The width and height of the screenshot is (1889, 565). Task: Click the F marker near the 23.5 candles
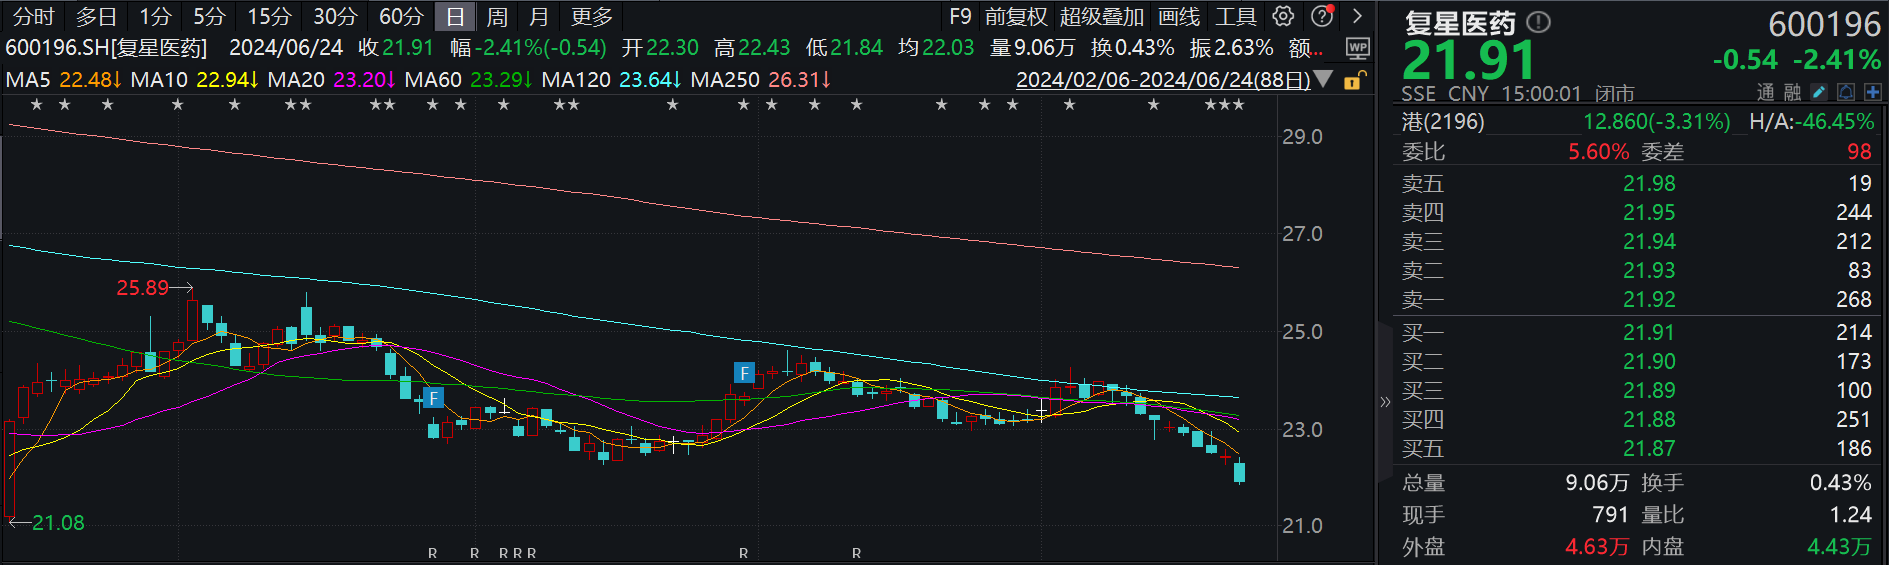tap(433, 398)
